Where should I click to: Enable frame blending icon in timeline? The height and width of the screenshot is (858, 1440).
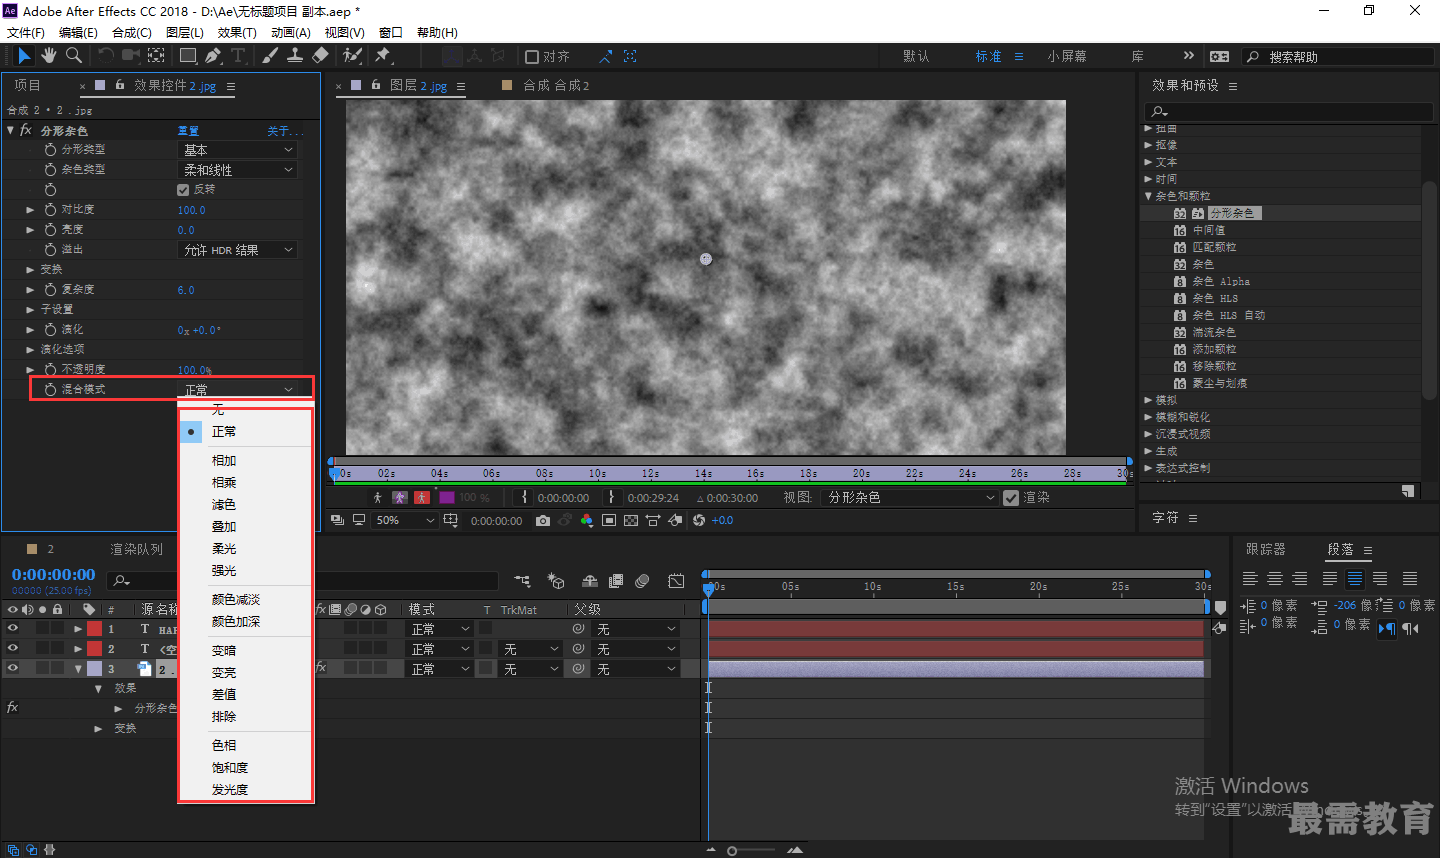pos(616,581)
